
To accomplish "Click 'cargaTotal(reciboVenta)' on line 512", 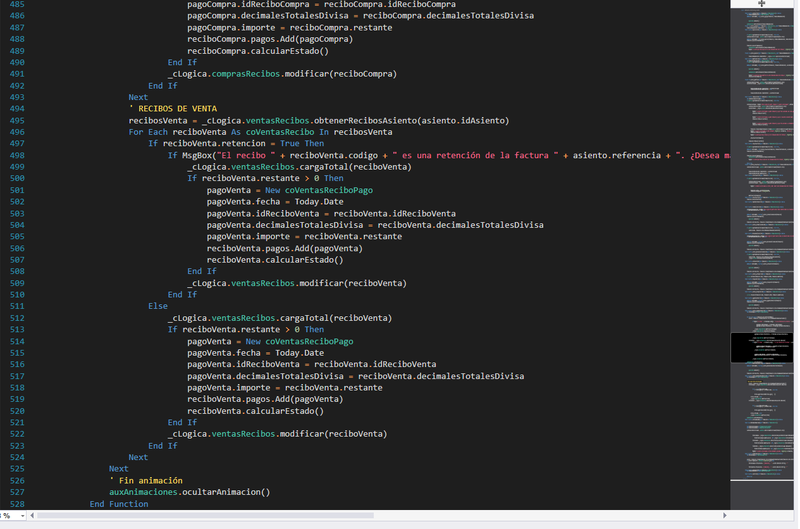I will [336, 318].
